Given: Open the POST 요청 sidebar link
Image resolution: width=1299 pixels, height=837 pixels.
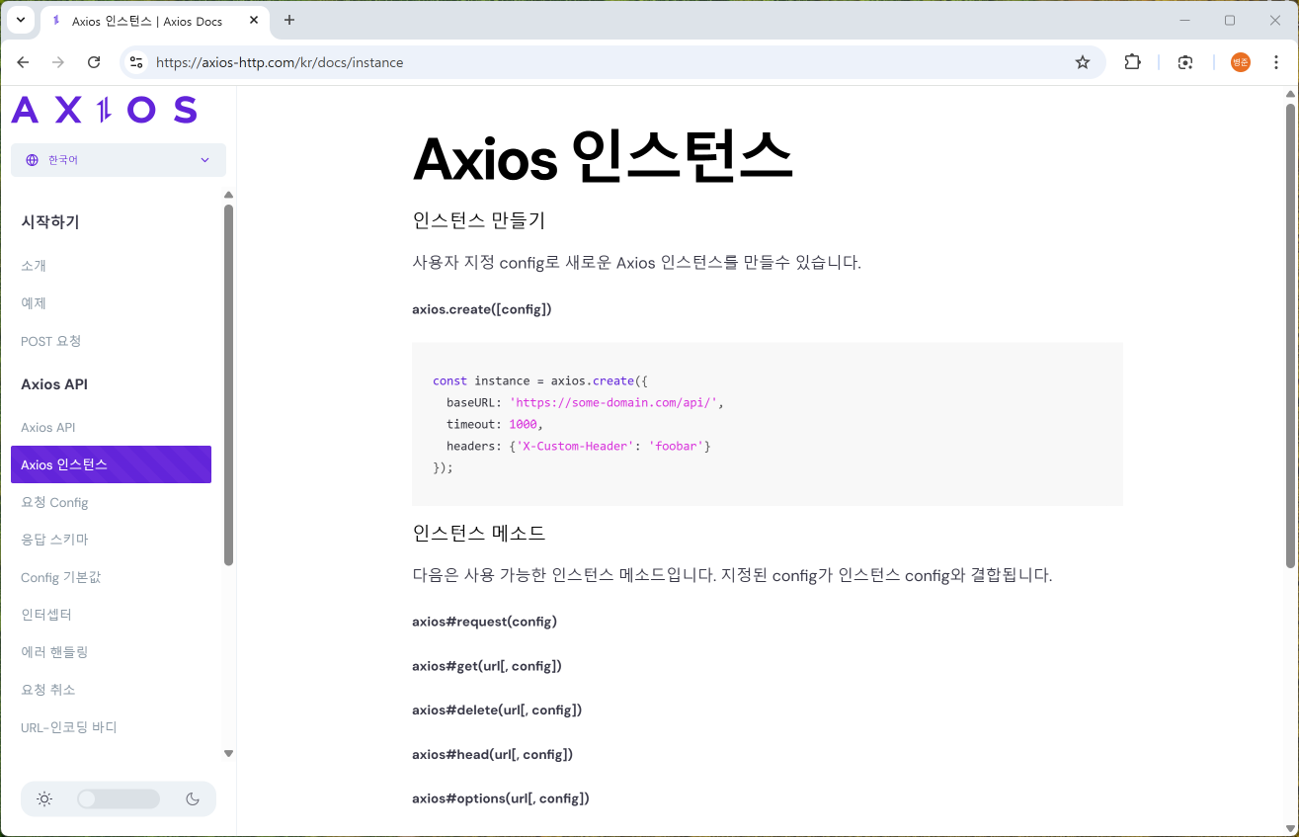Looking at the screenshot, I should (51, 341).
